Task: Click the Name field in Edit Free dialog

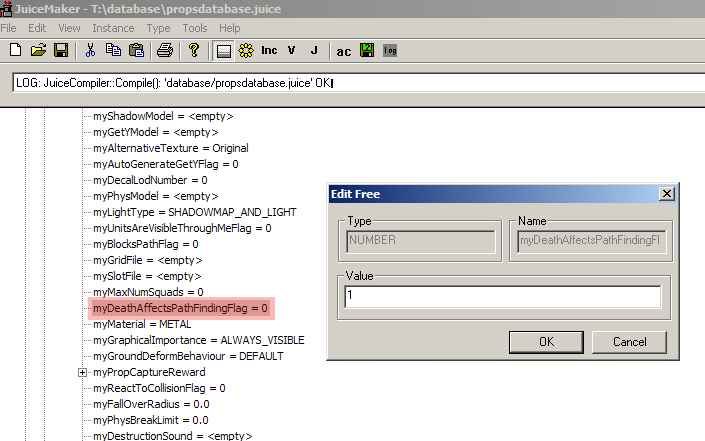Action: (591, 241)
